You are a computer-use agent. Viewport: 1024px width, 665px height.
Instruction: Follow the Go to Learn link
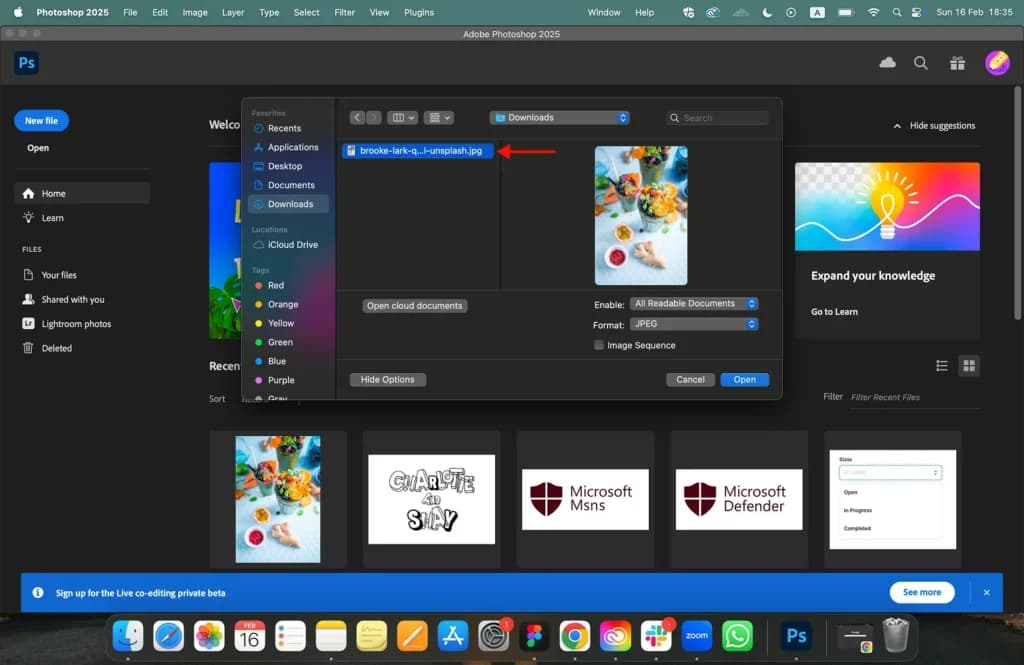[834, 312]
